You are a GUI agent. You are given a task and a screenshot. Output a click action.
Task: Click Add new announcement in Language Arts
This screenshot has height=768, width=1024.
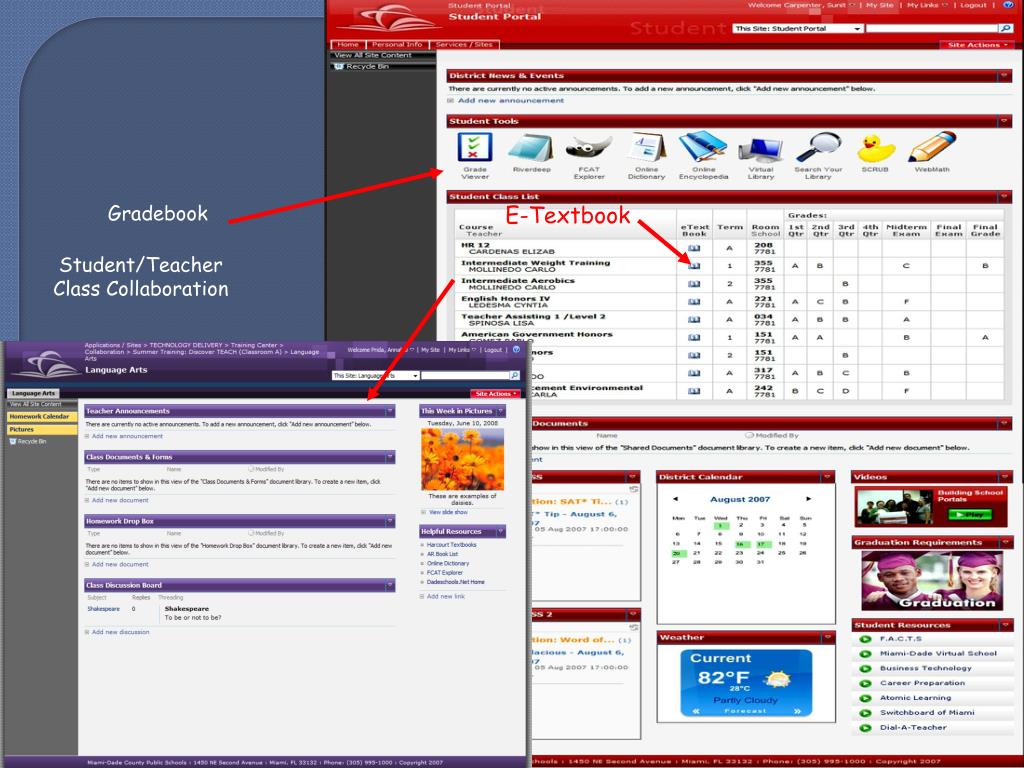(127, 436)
